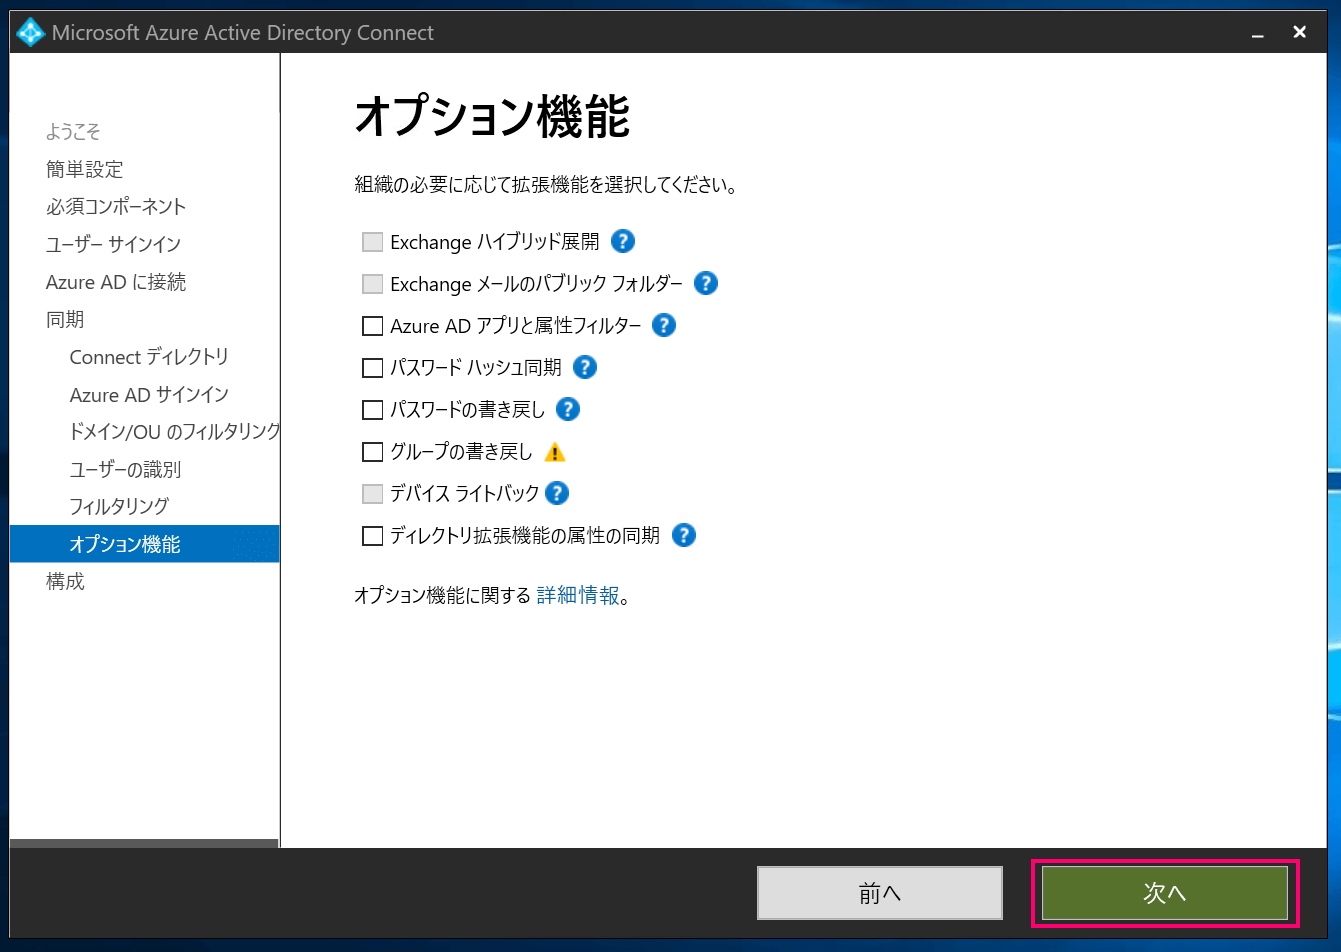Click the Azure AD Connect title bar logo
Screen dimensions: 1341x952
click(31, 33)
